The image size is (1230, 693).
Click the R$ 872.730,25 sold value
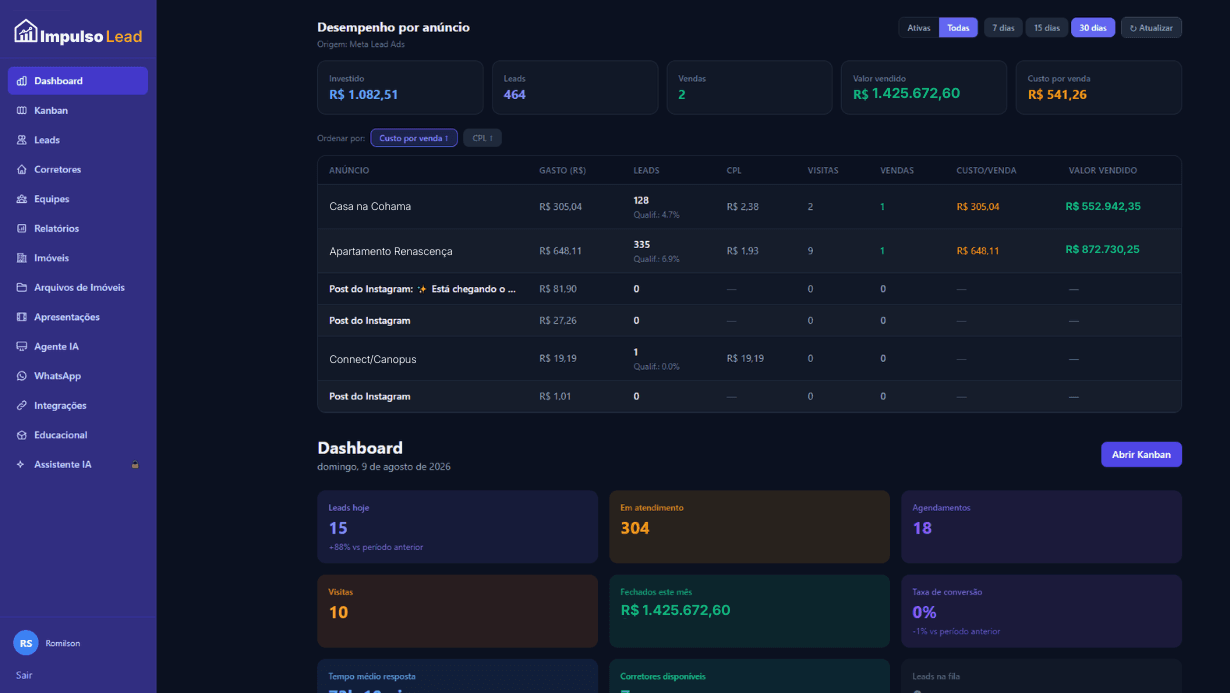pos(1102,249)
